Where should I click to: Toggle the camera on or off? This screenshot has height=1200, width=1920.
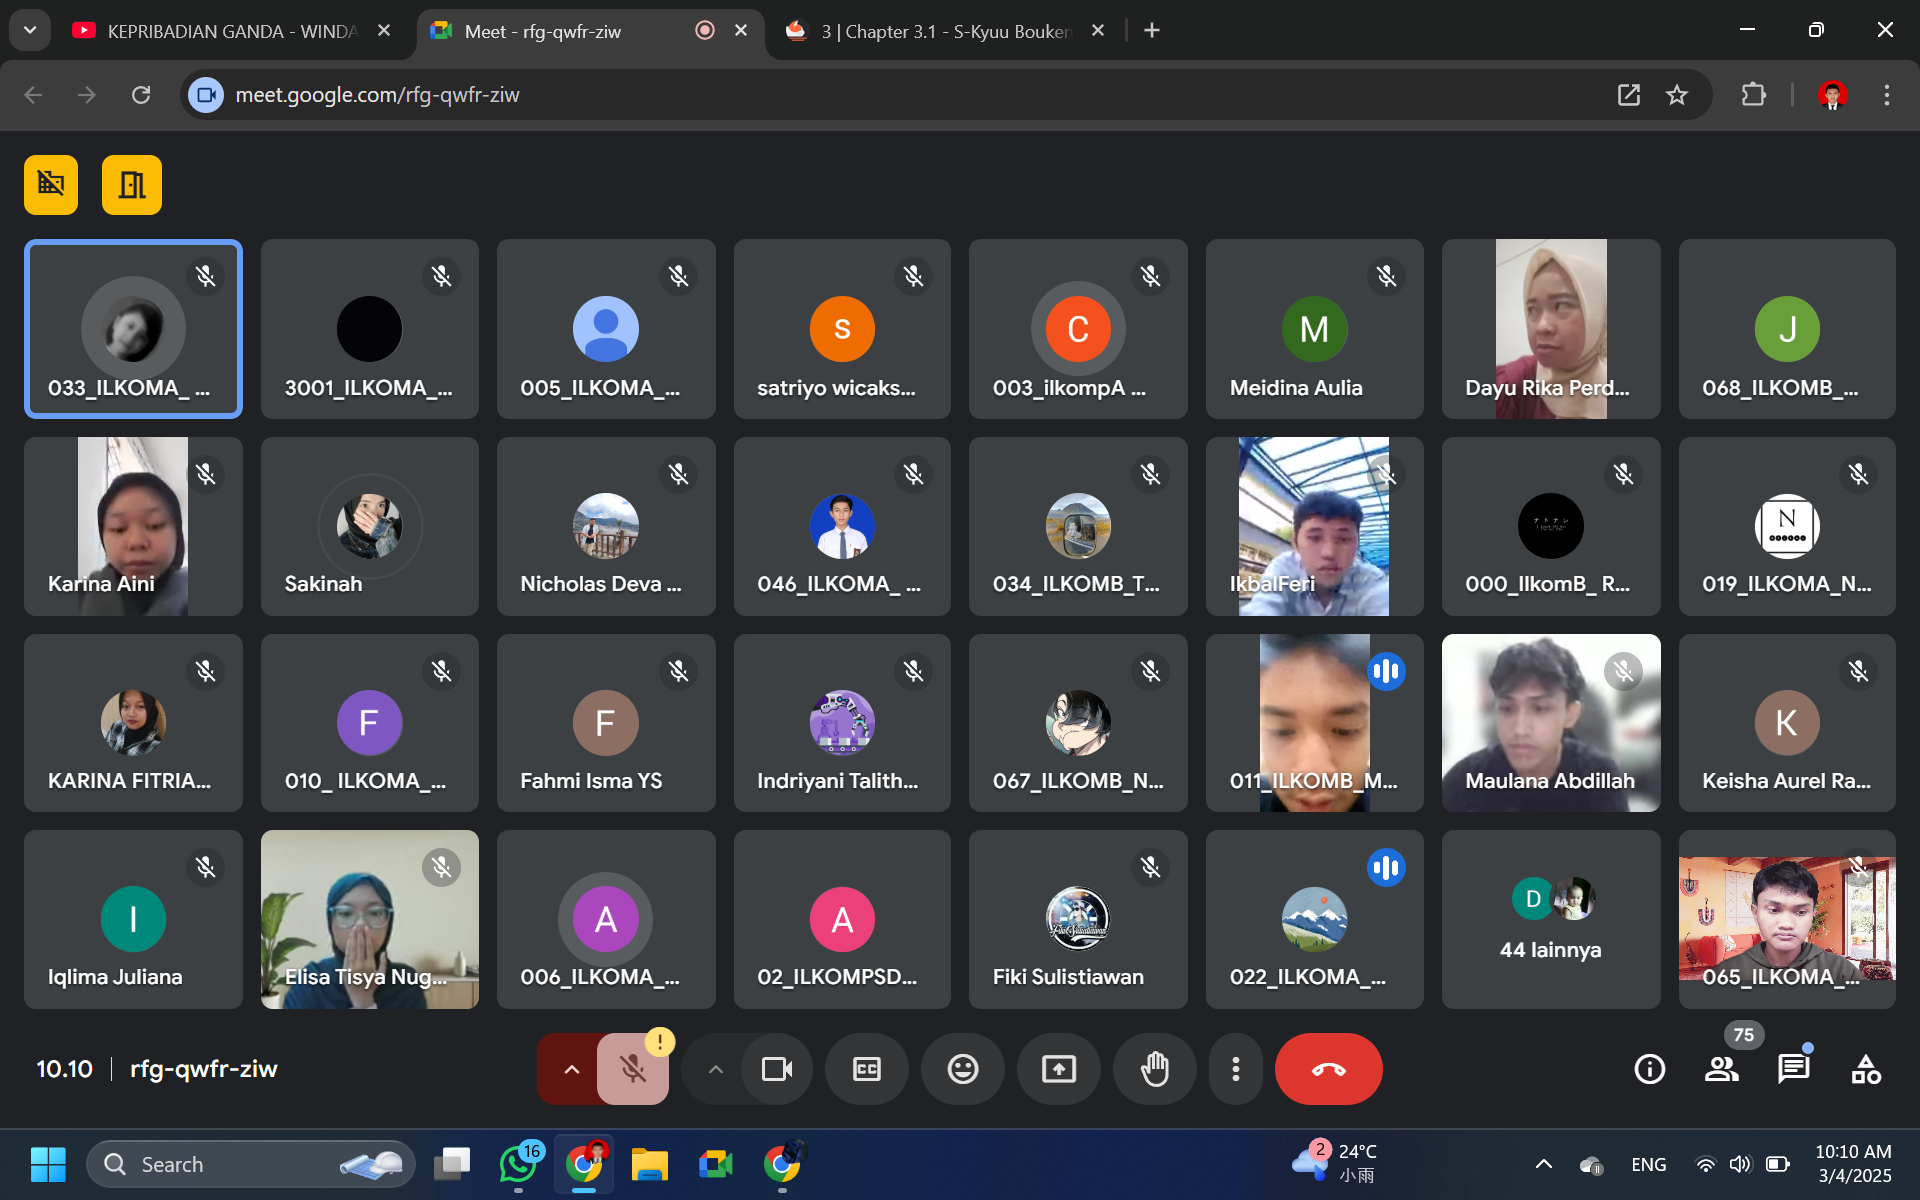[776, 1069]
